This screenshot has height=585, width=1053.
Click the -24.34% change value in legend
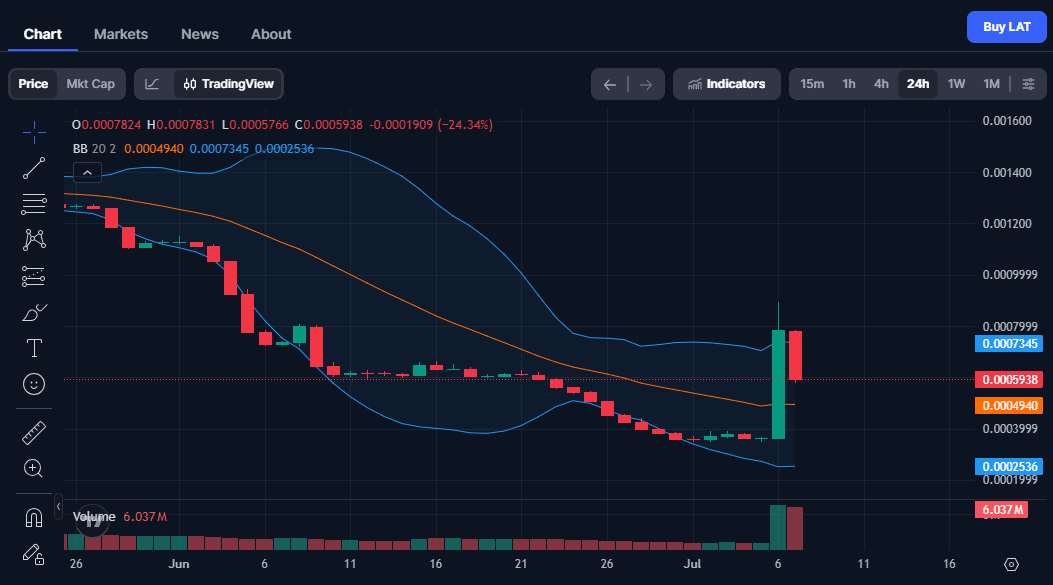tap(465, 125)
